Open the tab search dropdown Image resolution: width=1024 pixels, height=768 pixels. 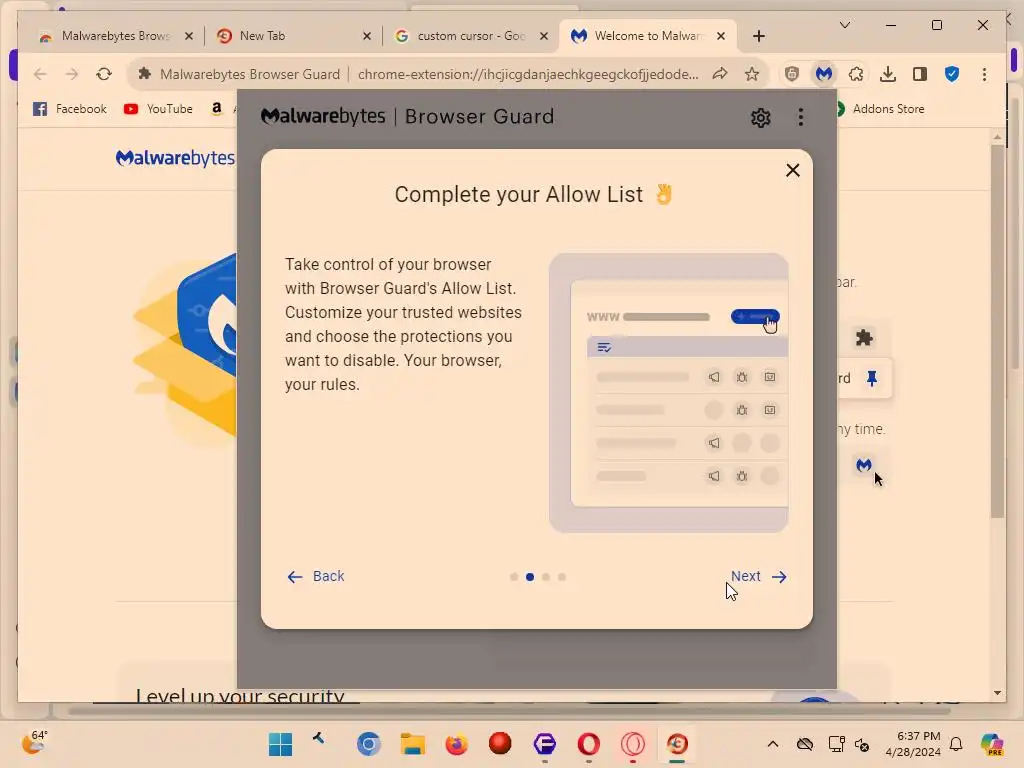[x=844, y=25]
